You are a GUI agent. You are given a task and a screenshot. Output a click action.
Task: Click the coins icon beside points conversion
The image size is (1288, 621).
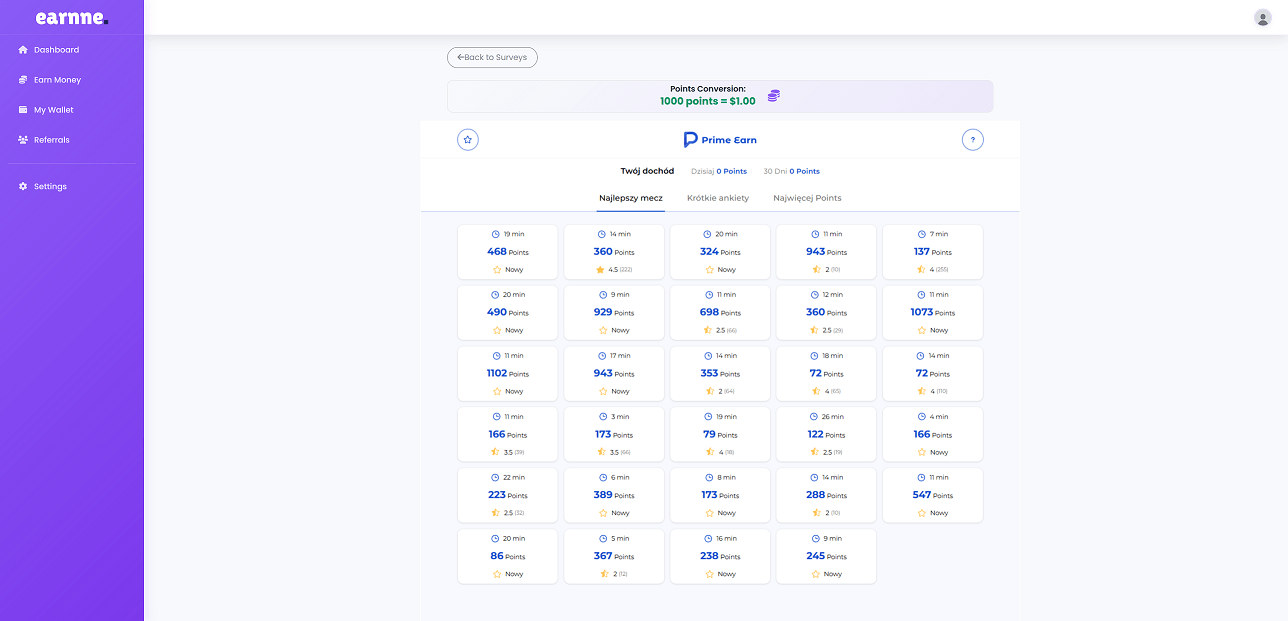pyautogui.click(x=774, y=96)
